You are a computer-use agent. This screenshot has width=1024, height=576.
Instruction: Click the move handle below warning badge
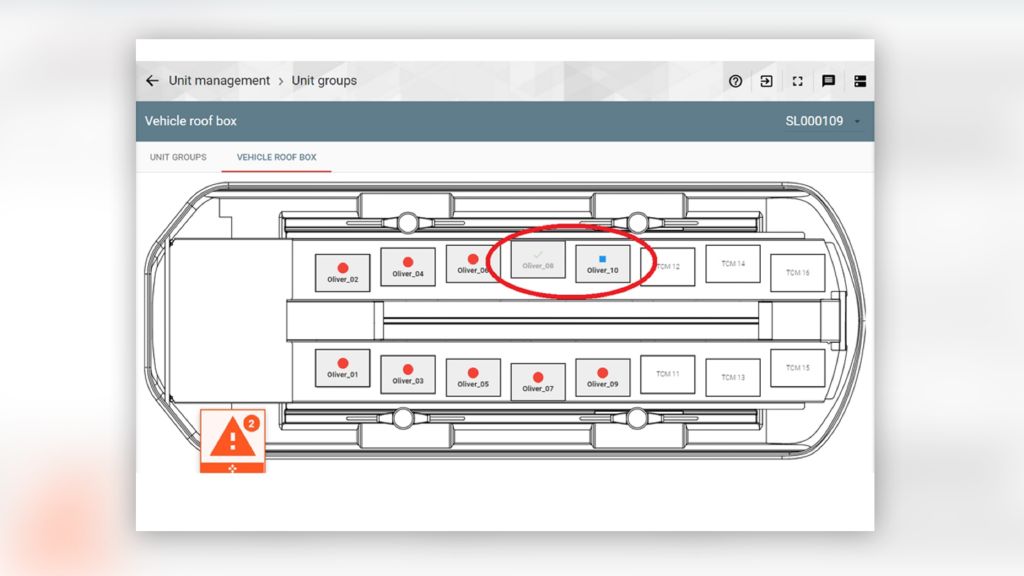pyautogui.click(x=232, y=467)
